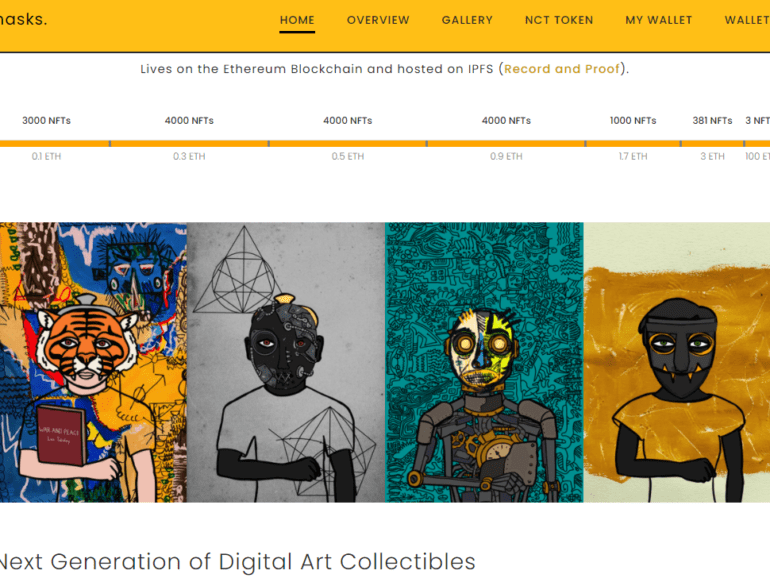770x578 pixels.
Task: Choose the 0.9 ETH tier segment
Action: [x=506, y=143]
